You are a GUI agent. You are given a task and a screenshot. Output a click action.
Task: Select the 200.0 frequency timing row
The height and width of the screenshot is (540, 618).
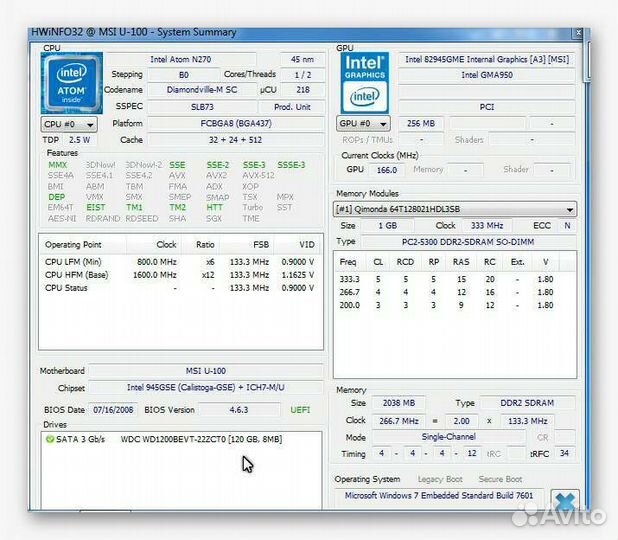tap(455, 305)
